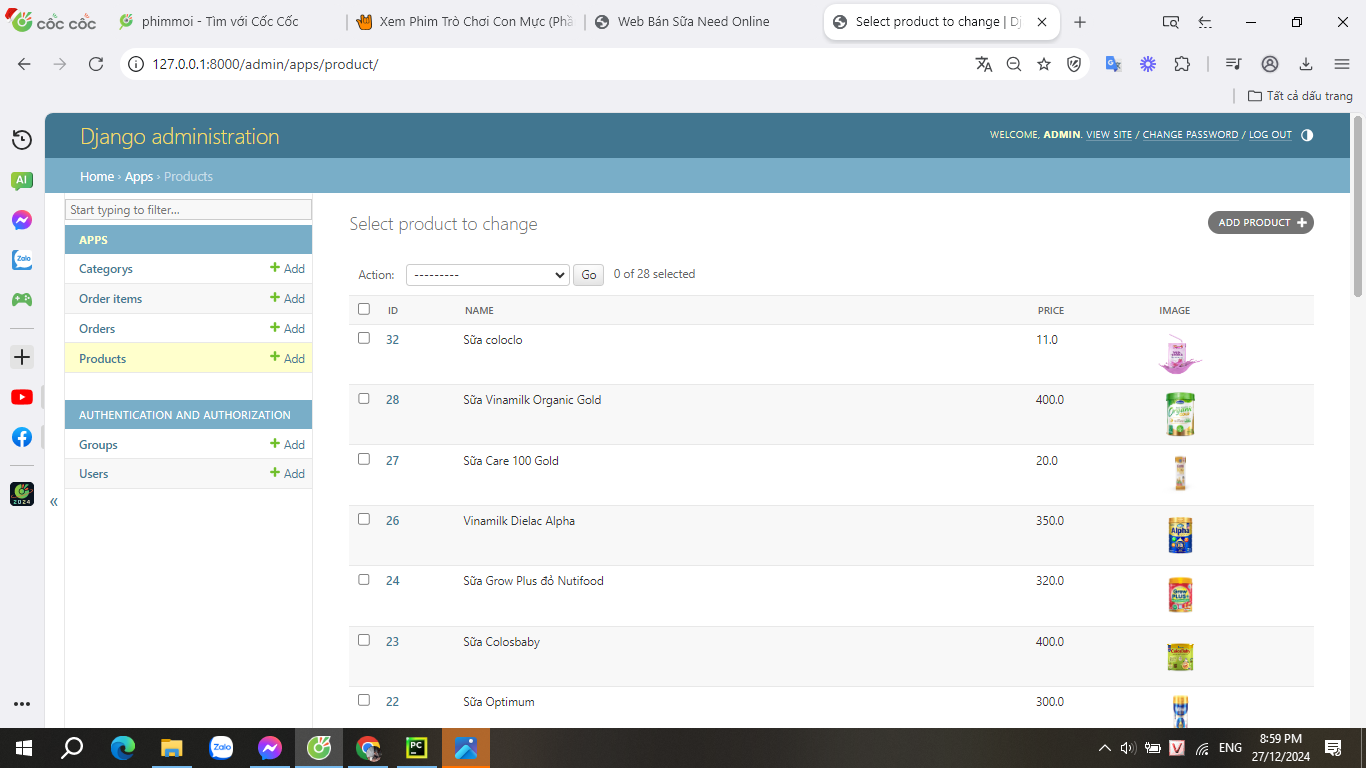This screenshot has width=1366, height=768.
Task: Click the ADD PRODUCT button
Action: [x=1261, y=223]
